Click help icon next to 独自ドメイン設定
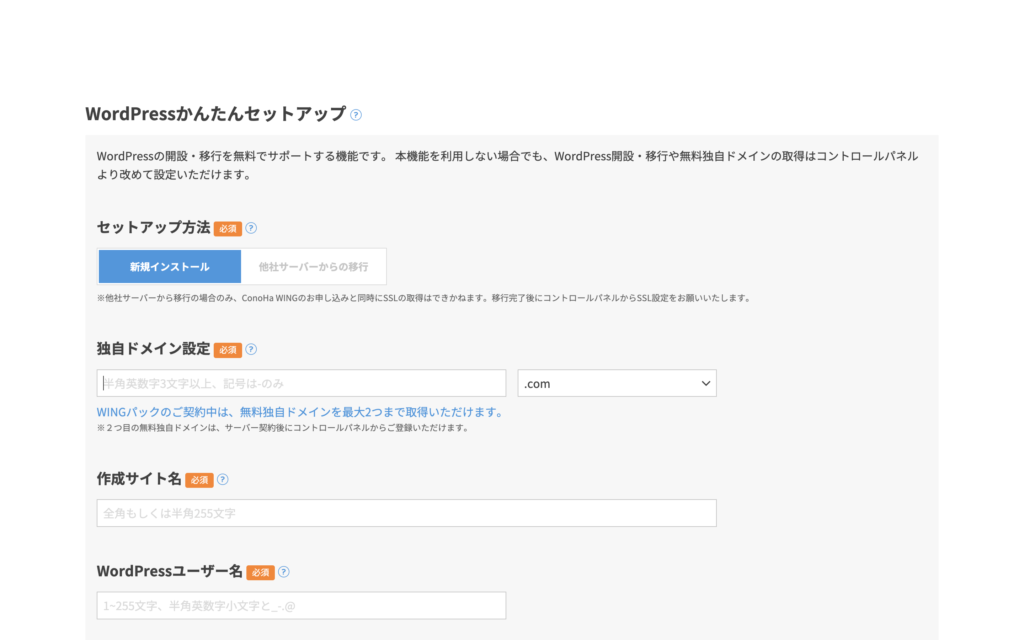The height and width of the screenshot is (640, 1024). tap(251, 350)
